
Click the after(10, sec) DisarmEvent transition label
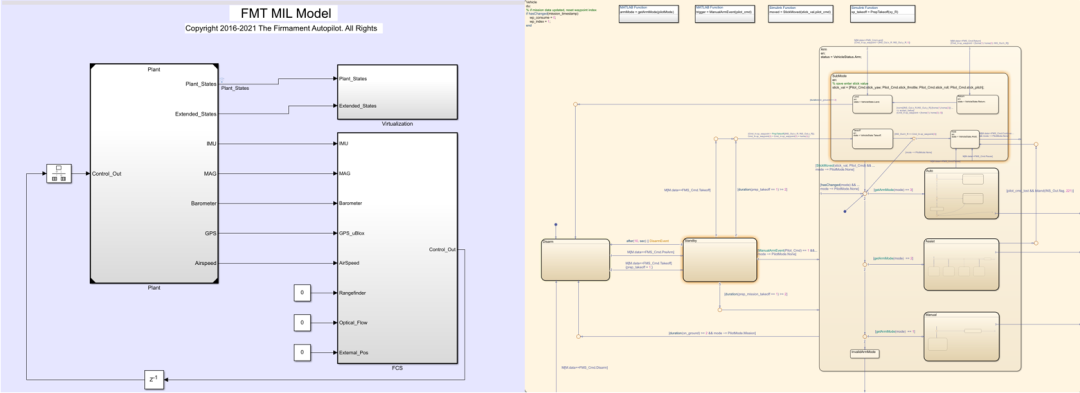click(x=647, y=241)
